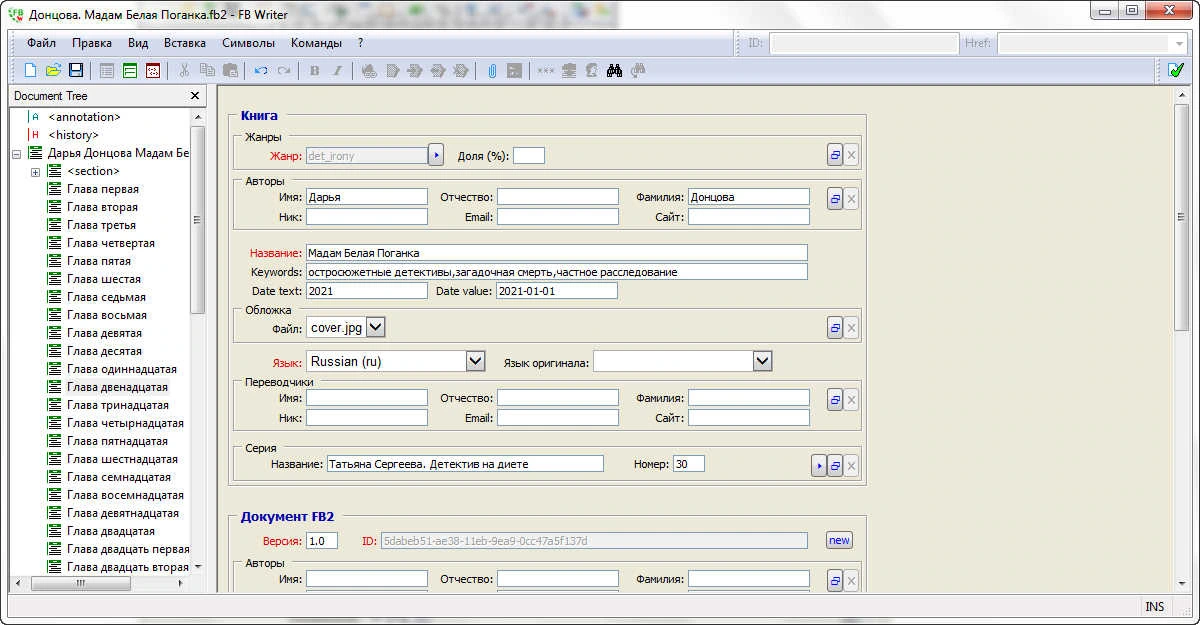Open the Язык Russian (ru) dropdown
Image resolution: width=1200 pixels, height=625 pixels.
(x=476, y=361)
